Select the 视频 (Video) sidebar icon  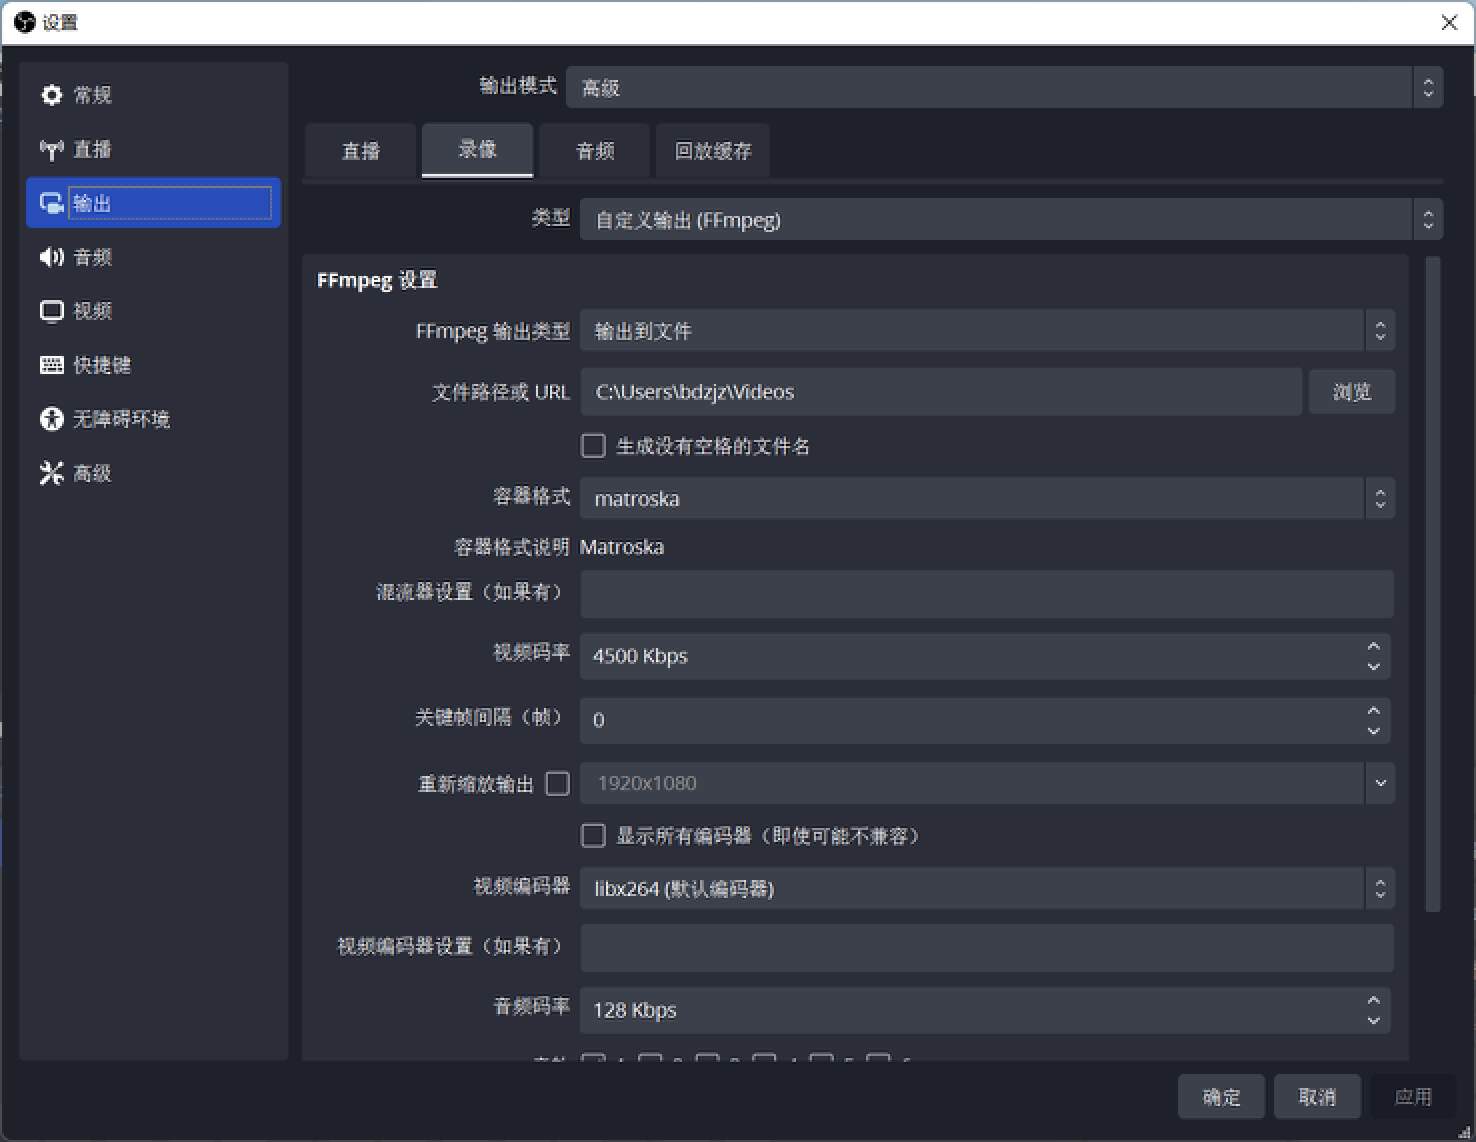pos(51,310)
